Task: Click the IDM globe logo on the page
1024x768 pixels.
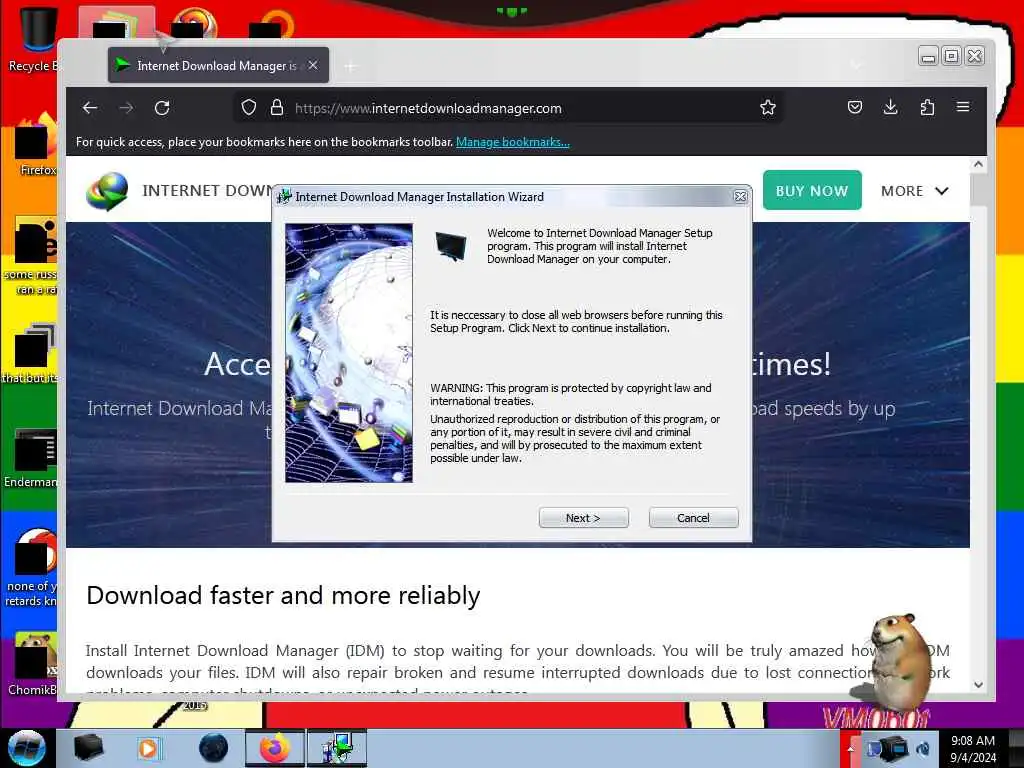Action: coord(106,191)
